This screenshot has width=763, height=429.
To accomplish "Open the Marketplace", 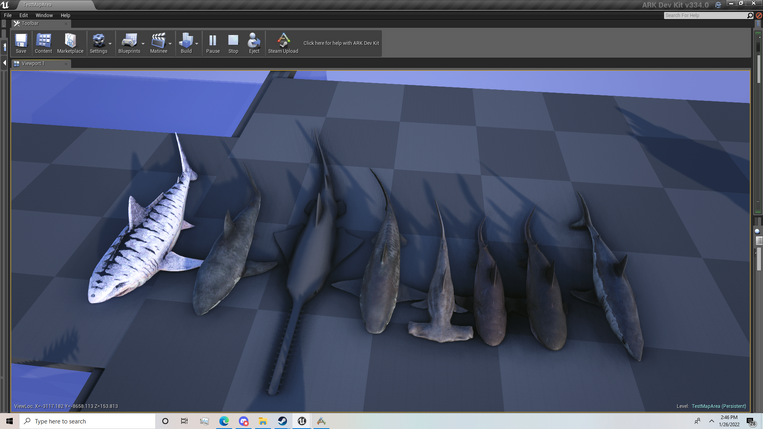I will click(x=70, y=43).
